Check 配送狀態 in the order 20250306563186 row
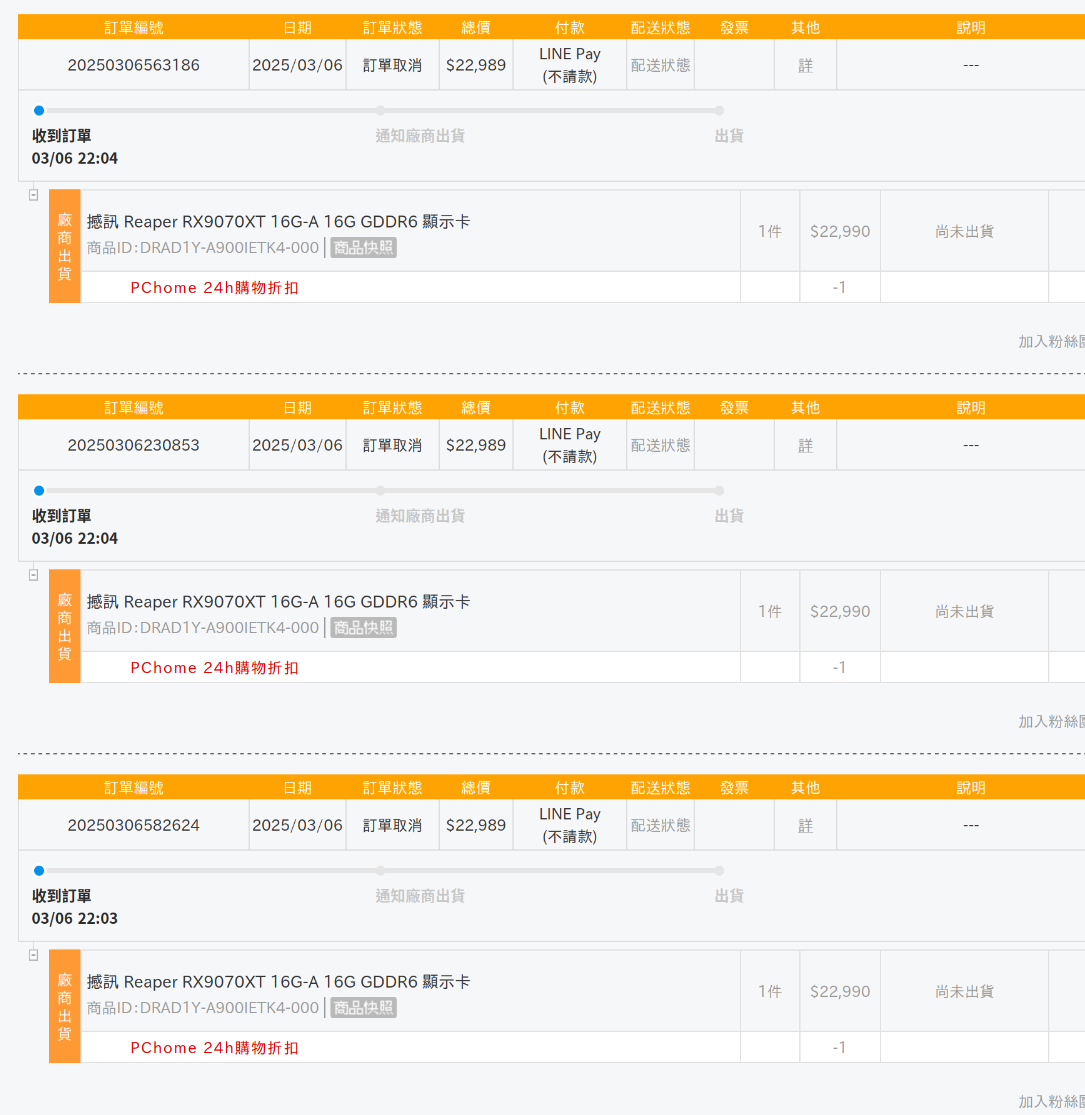Viewport: 1085px width, 1115px height. click(661, 65)
